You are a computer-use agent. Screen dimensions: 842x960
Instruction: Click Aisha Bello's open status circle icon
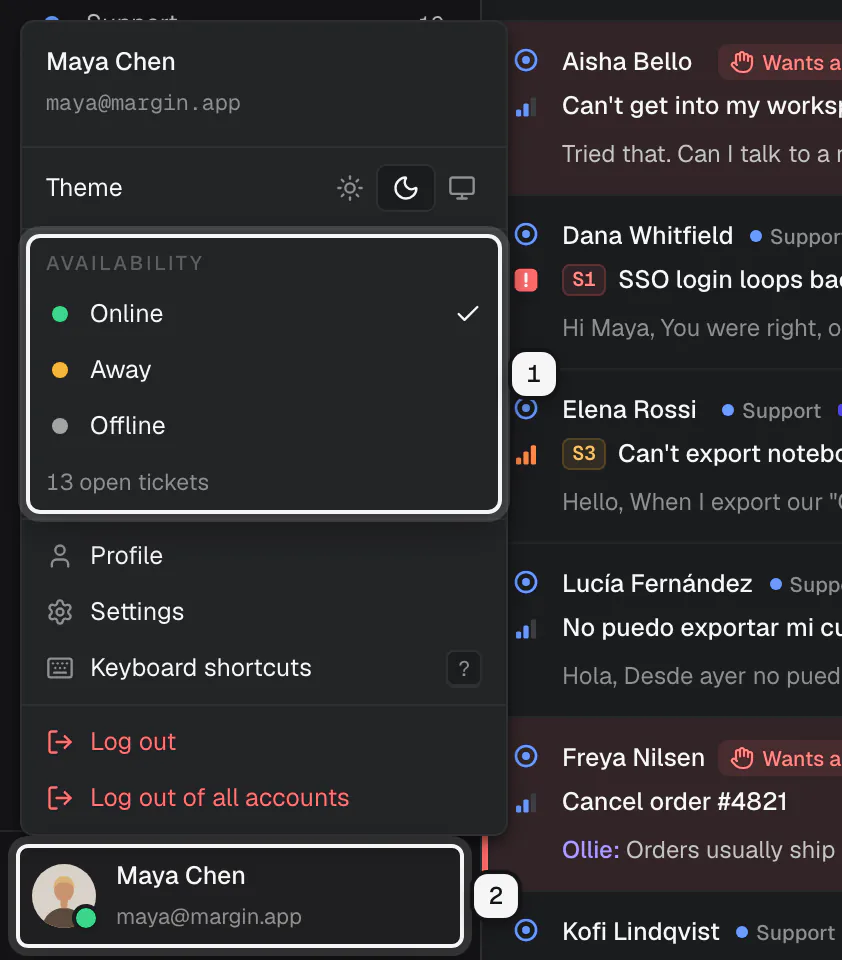(x=526, y=60)
